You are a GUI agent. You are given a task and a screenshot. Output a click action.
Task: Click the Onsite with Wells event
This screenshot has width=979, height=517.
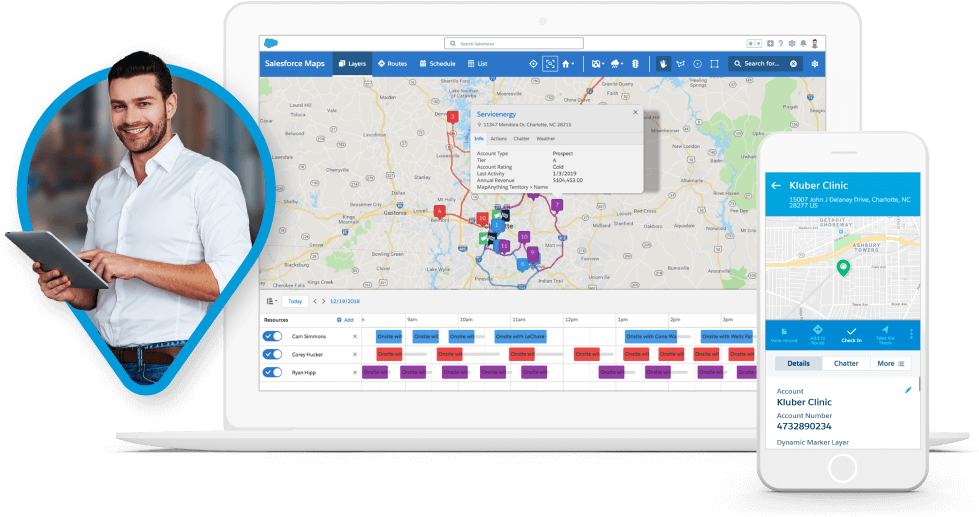tap(727, 337)
